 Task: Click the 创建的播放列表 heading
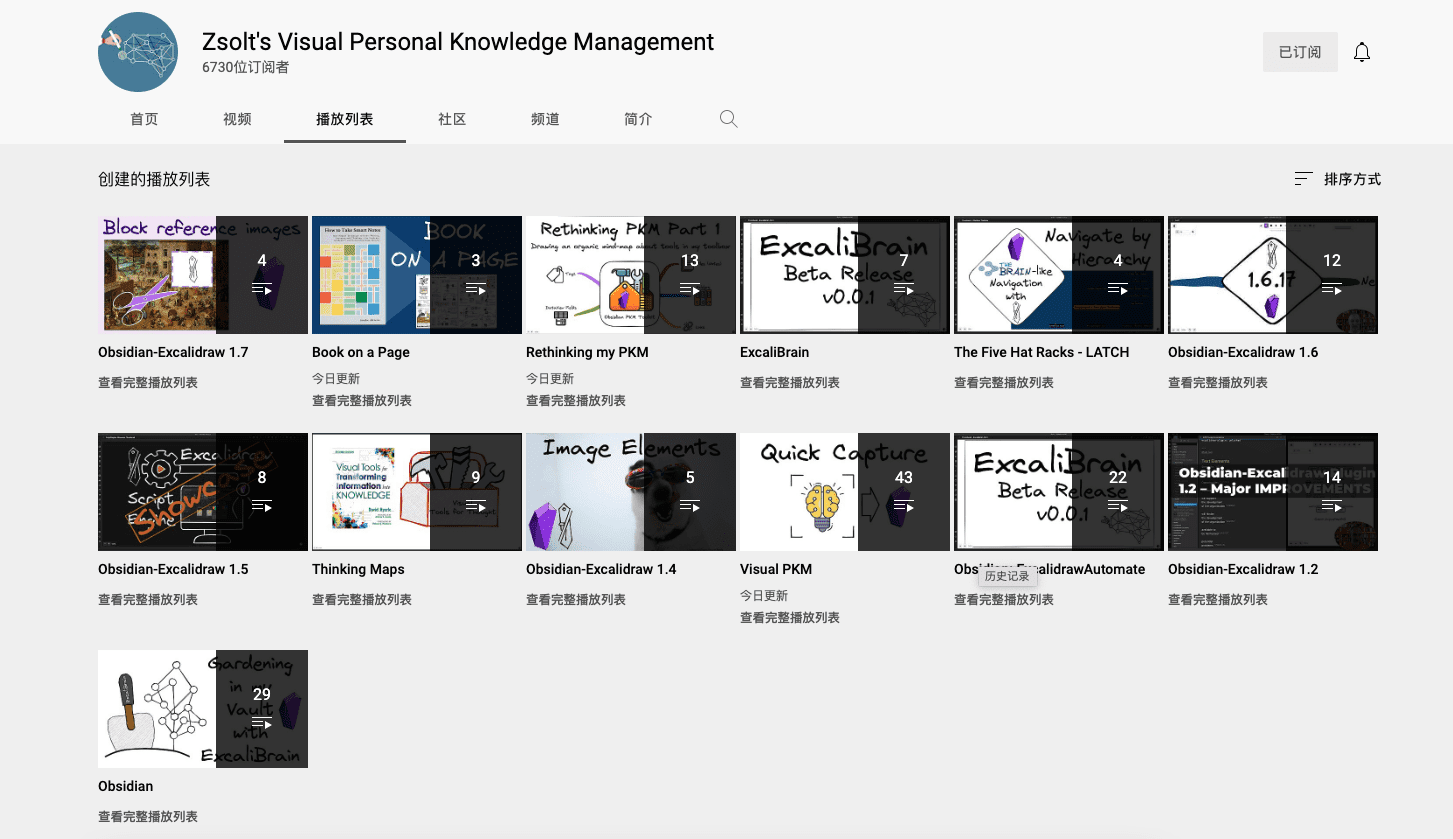click(154, 179)
